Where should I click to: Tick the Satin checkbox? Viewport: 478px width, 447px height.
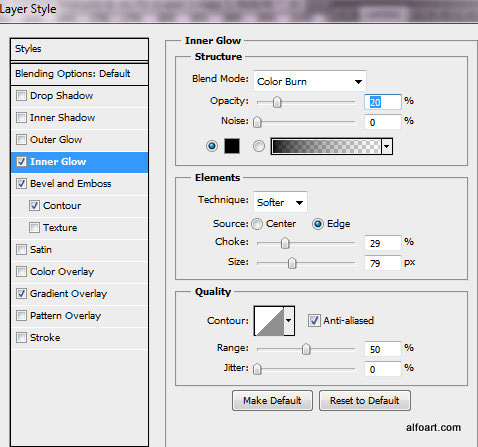(x=21, y=250)
